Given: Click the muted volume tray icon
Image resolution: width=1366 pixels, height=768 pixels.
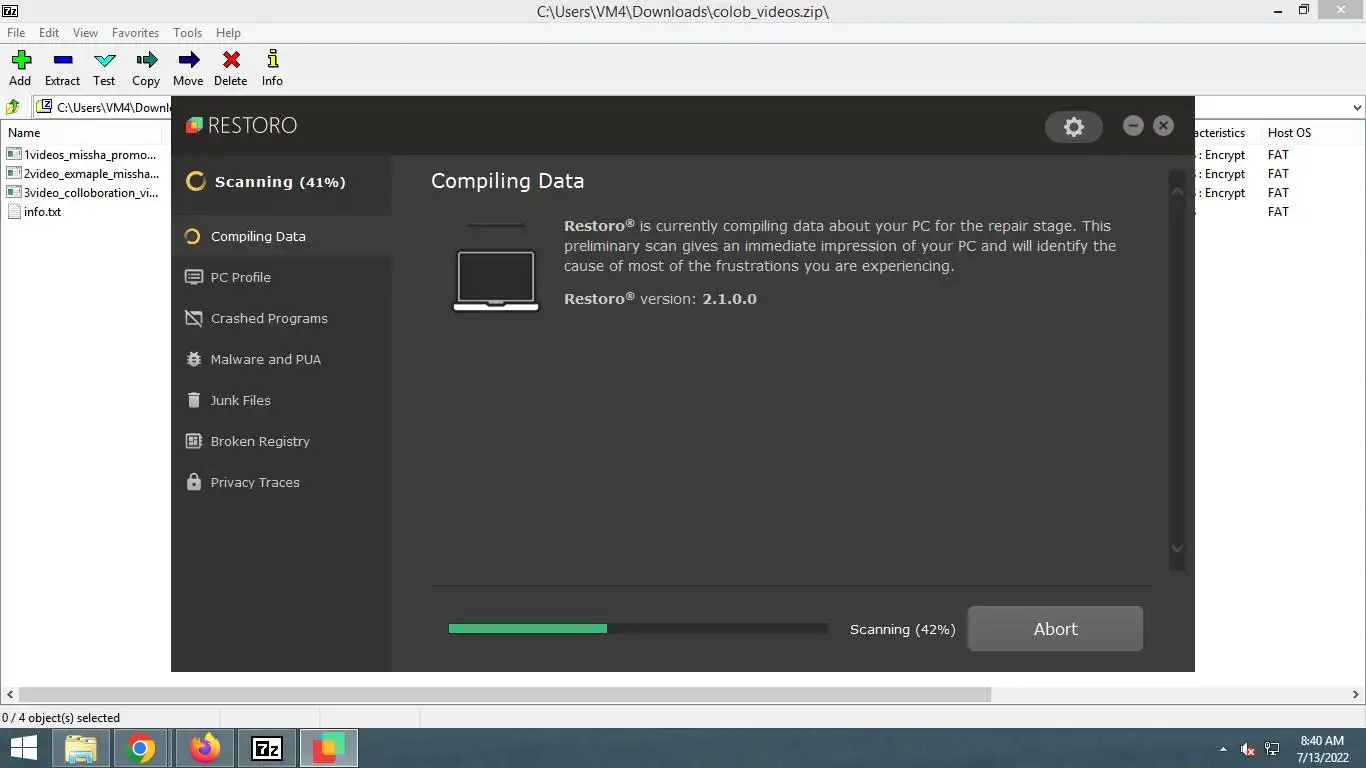Looking at the screenshot, I should click(x=1248, y=749).
